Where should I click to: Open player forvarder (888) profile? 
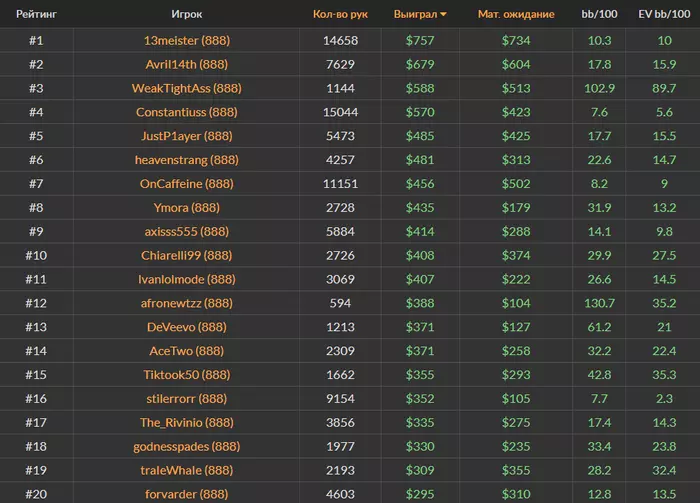click(187, 494)
